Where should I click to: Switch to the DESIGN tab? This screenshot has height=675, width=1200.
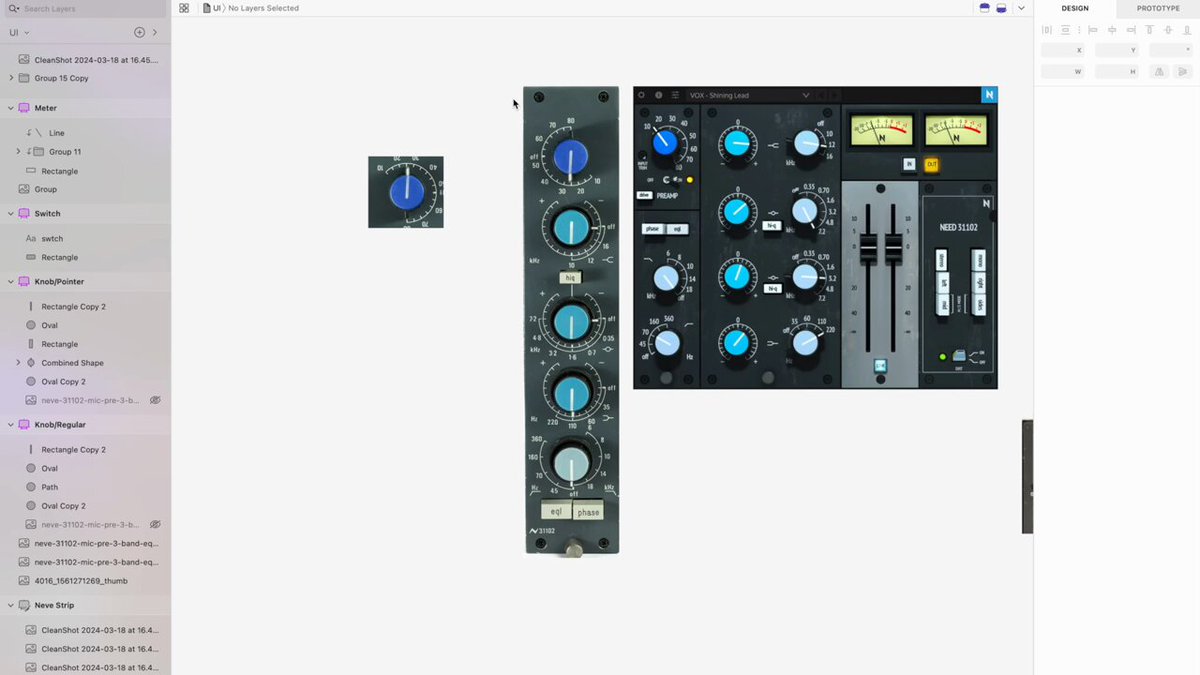[1075, 8]
